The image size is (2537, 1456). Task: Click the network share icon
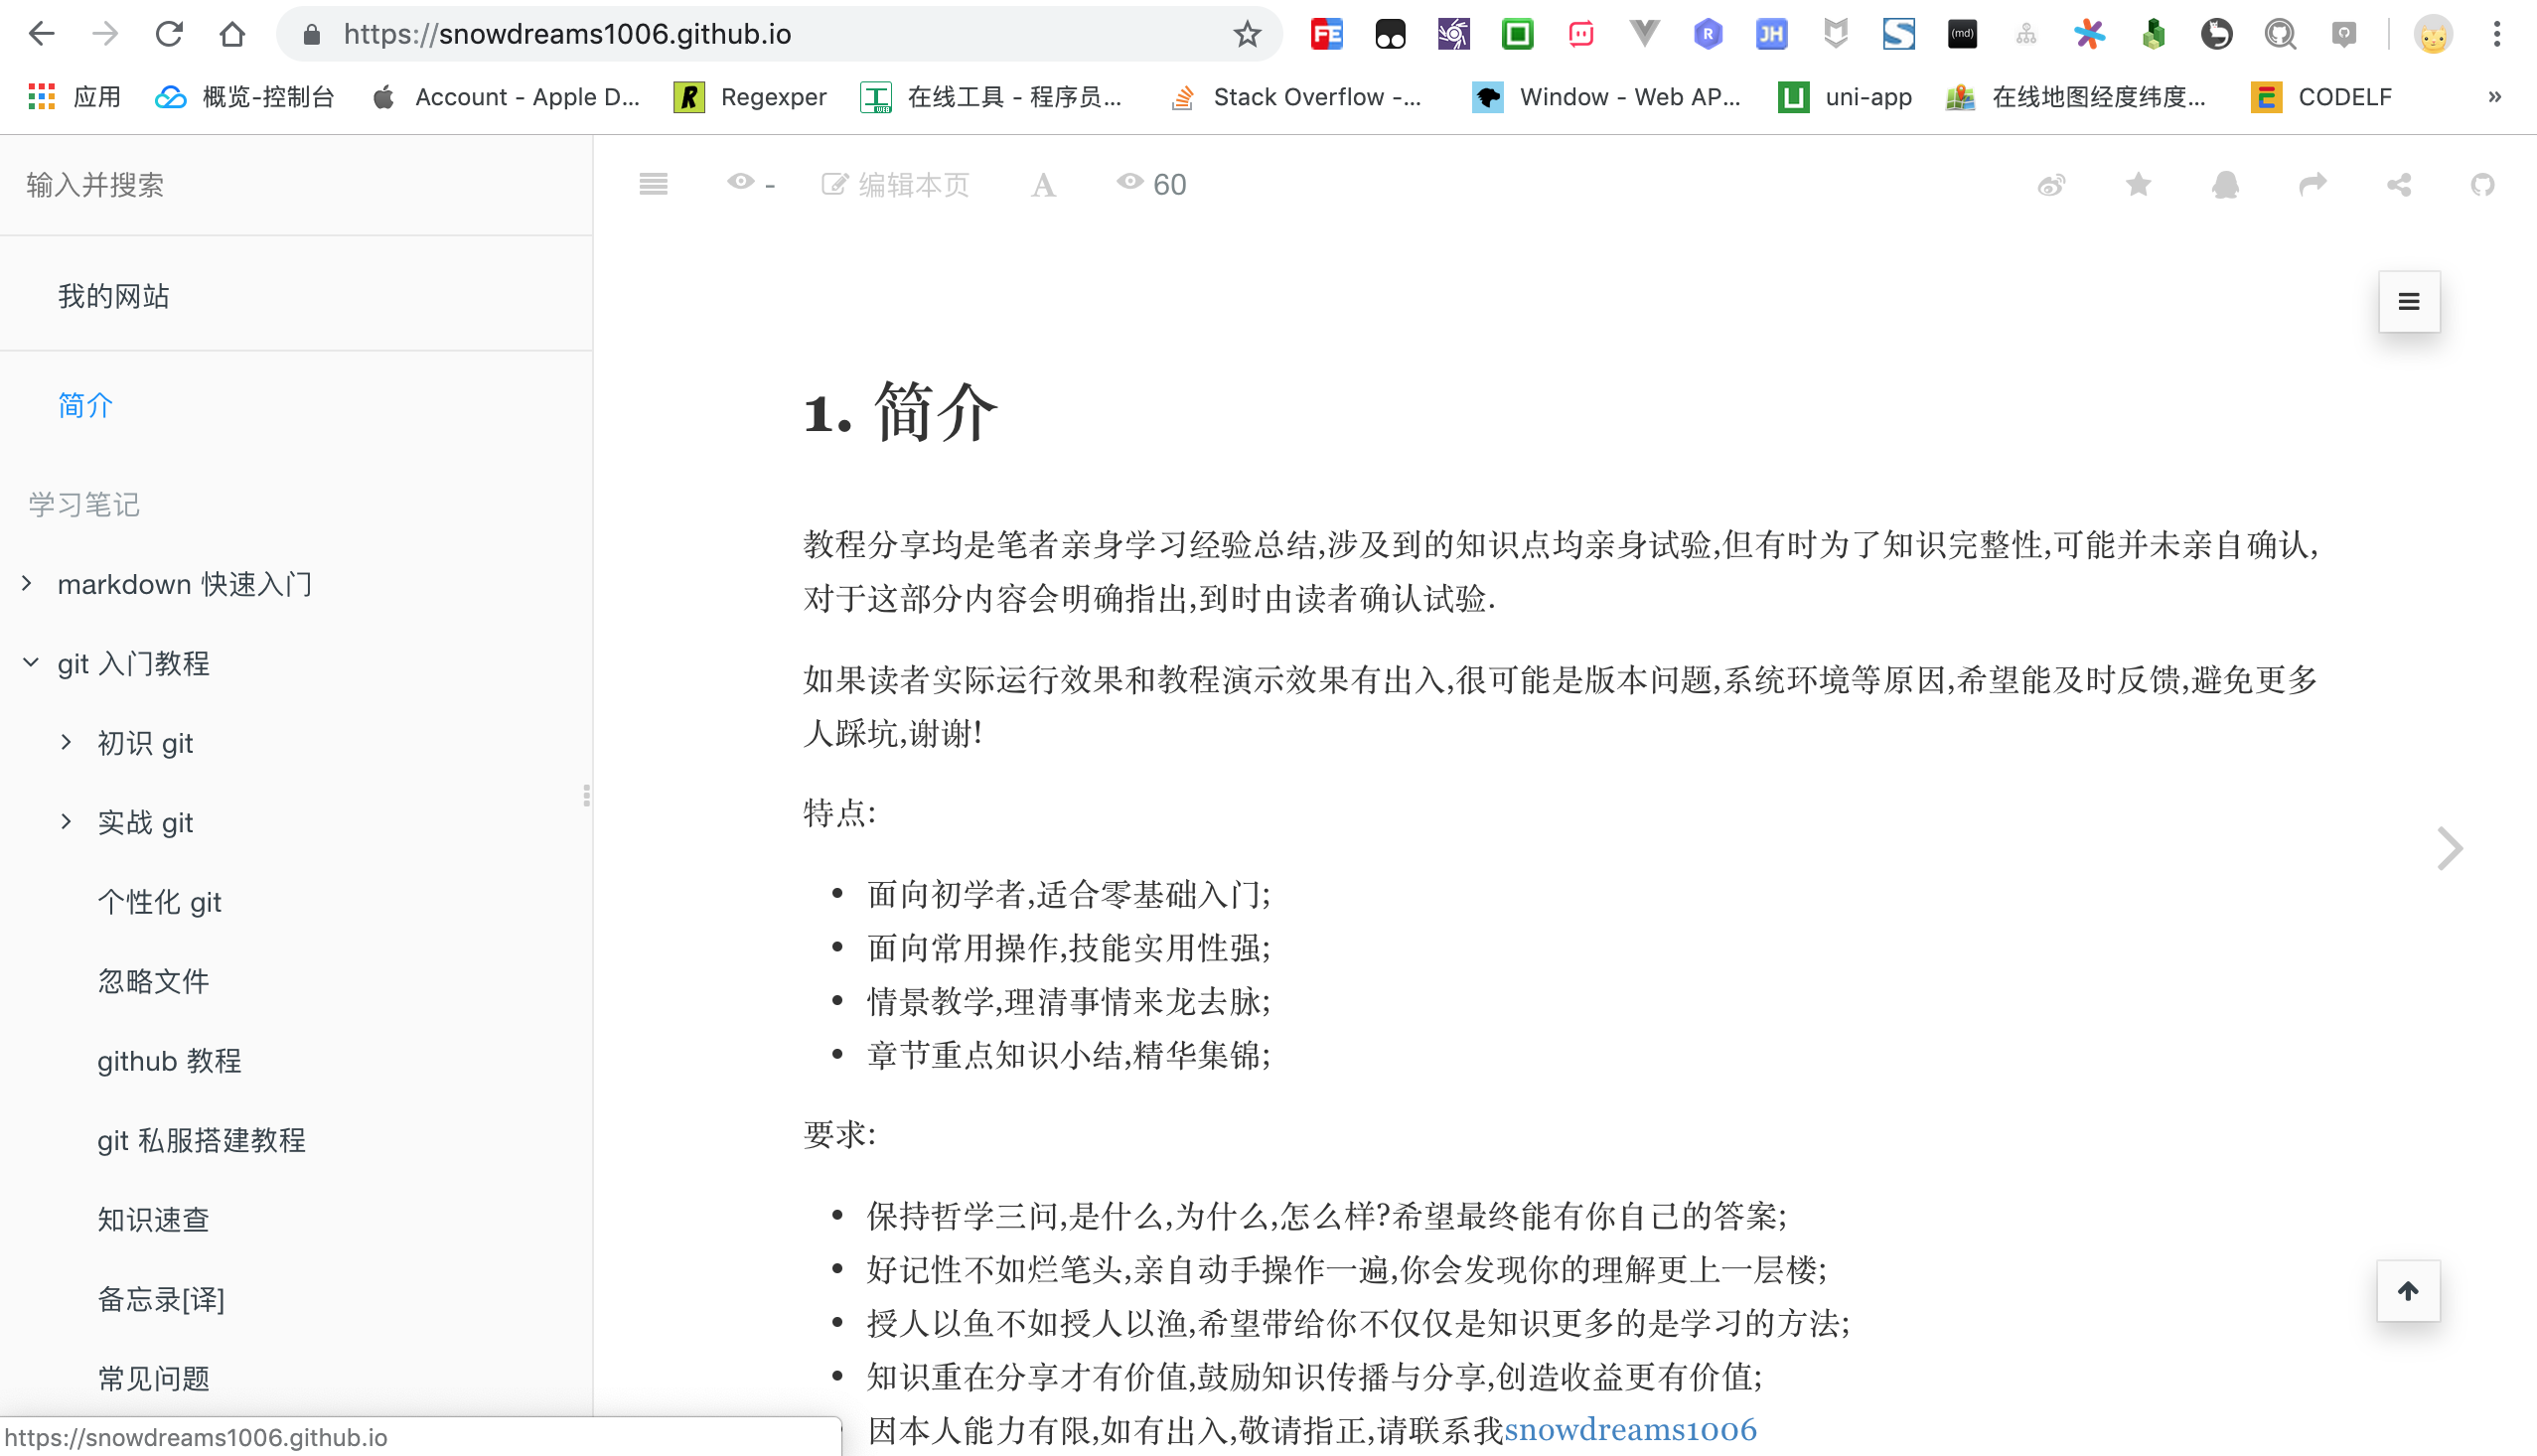[2400, 184]
